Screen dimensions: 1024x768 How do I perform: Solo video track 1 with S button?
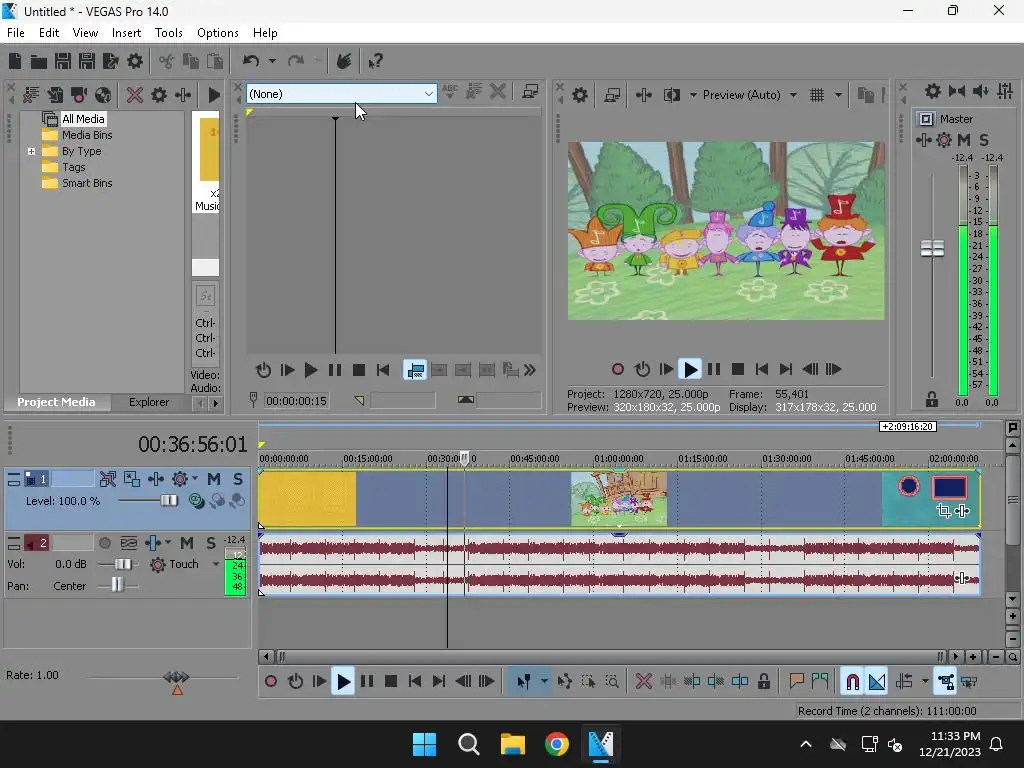pos(238,479)
